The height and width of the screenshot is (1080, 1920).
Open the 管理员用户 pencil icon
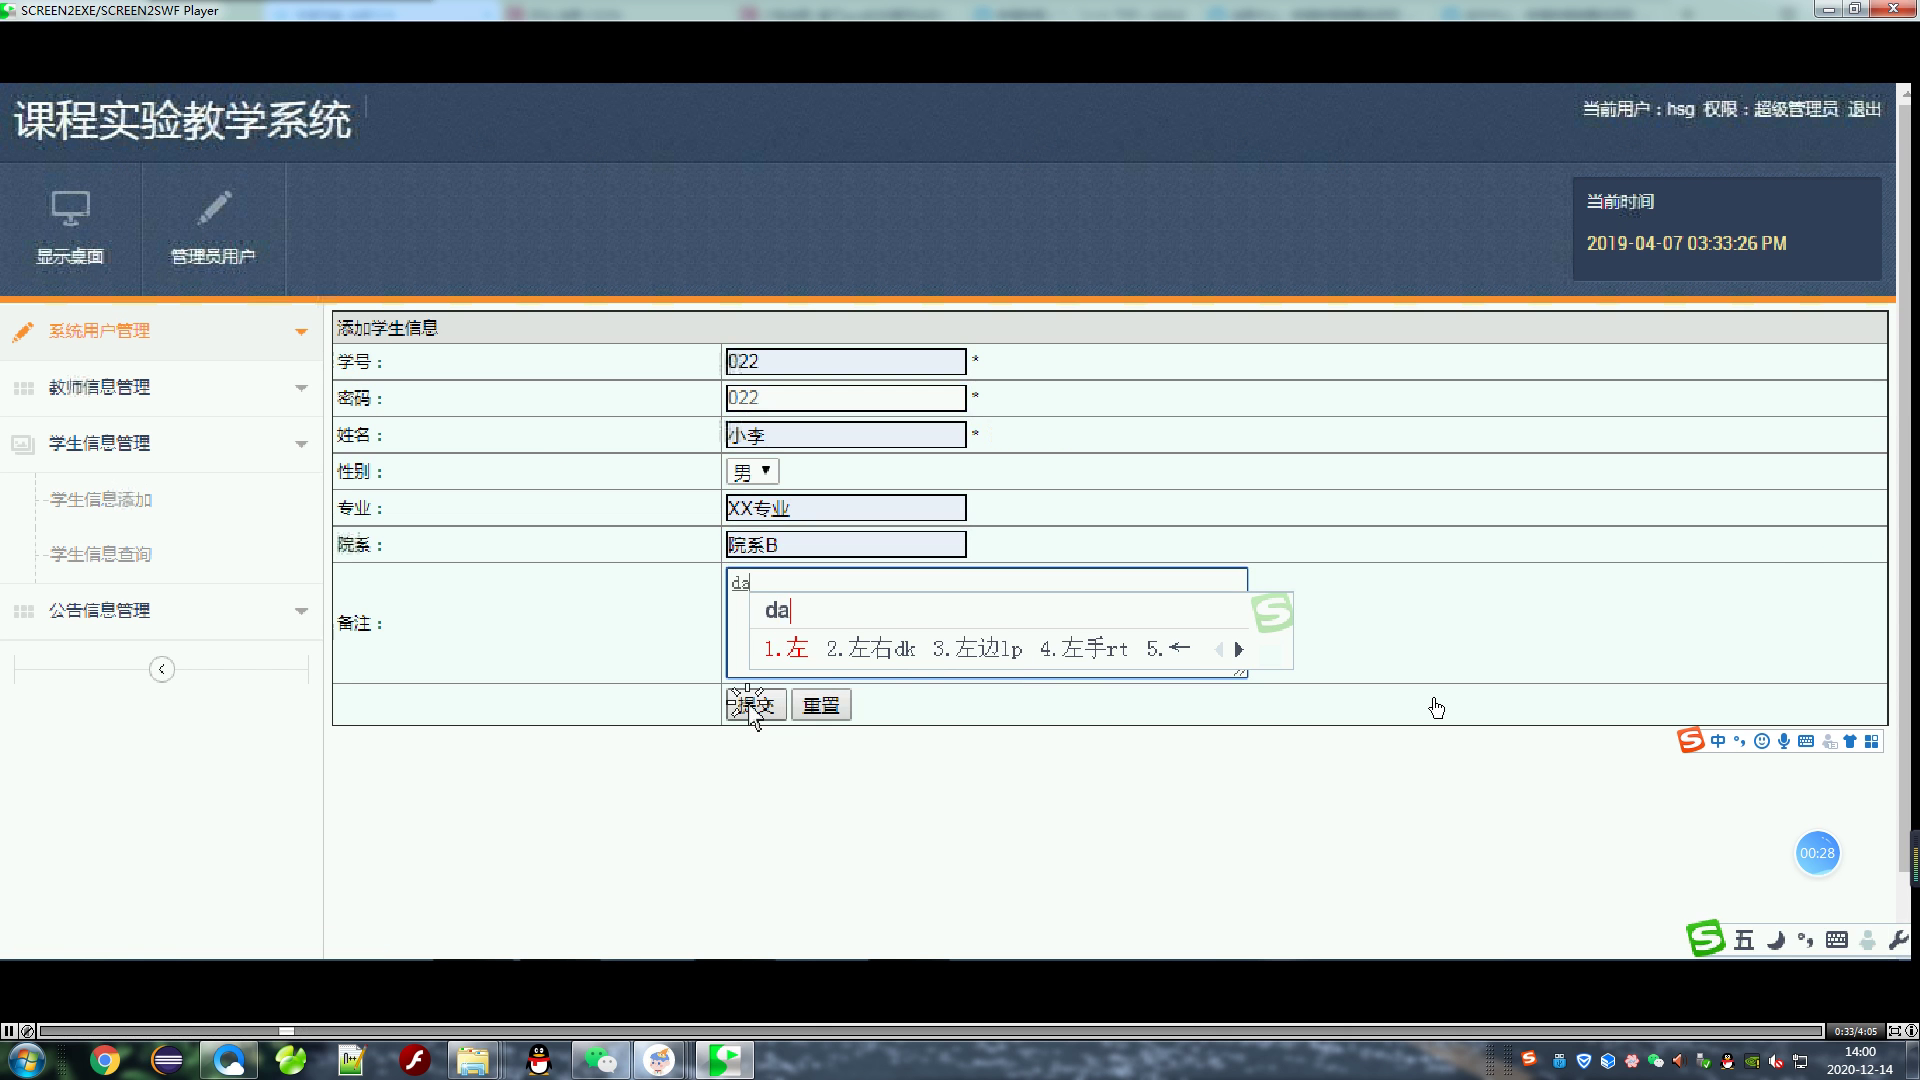[x=213, y=208]
